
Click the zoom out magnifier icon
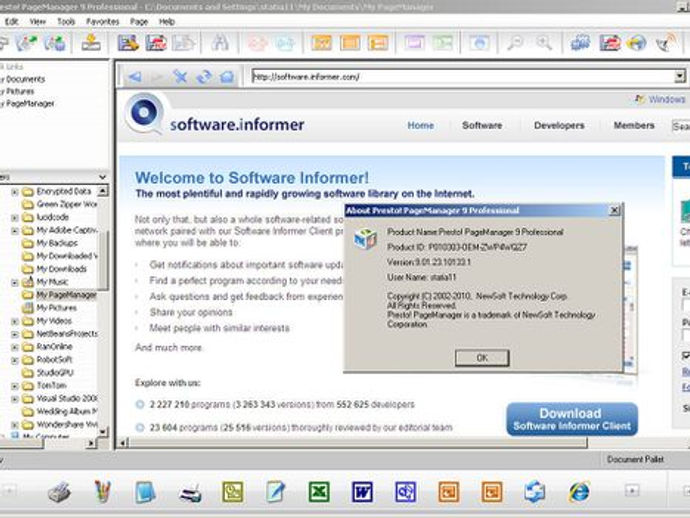[514, 43]
